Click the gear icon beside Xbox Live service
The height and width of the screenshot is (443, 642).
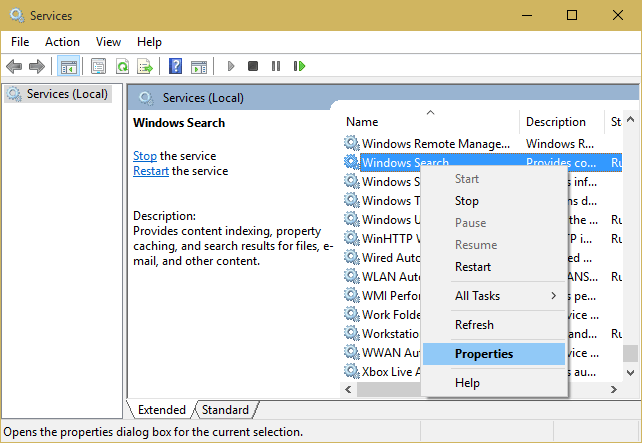351,371
